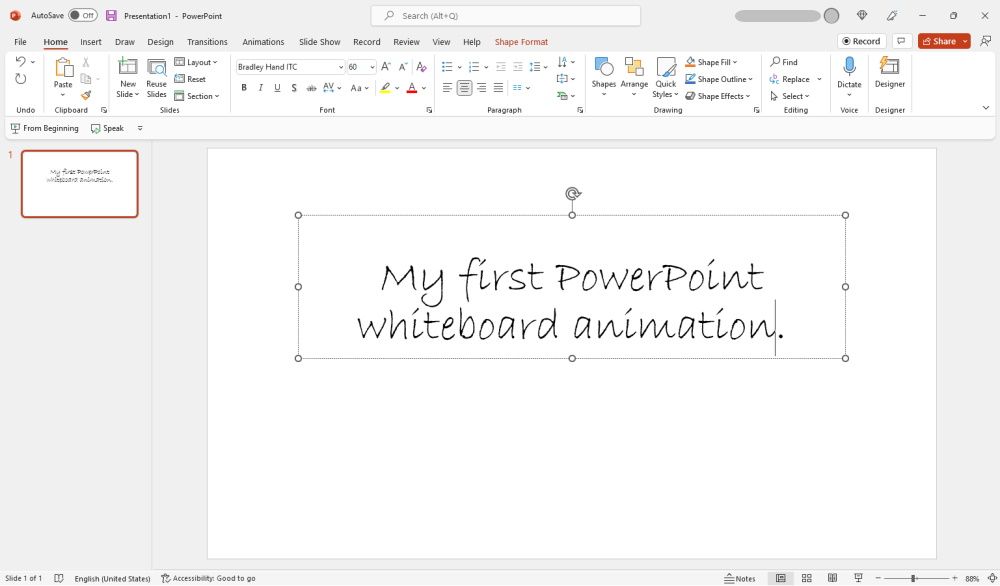This screenshot has height=586, width=1000.
Task: Click the Record button in the title bar
Action: pyautogui.click(x=861, y=41)
